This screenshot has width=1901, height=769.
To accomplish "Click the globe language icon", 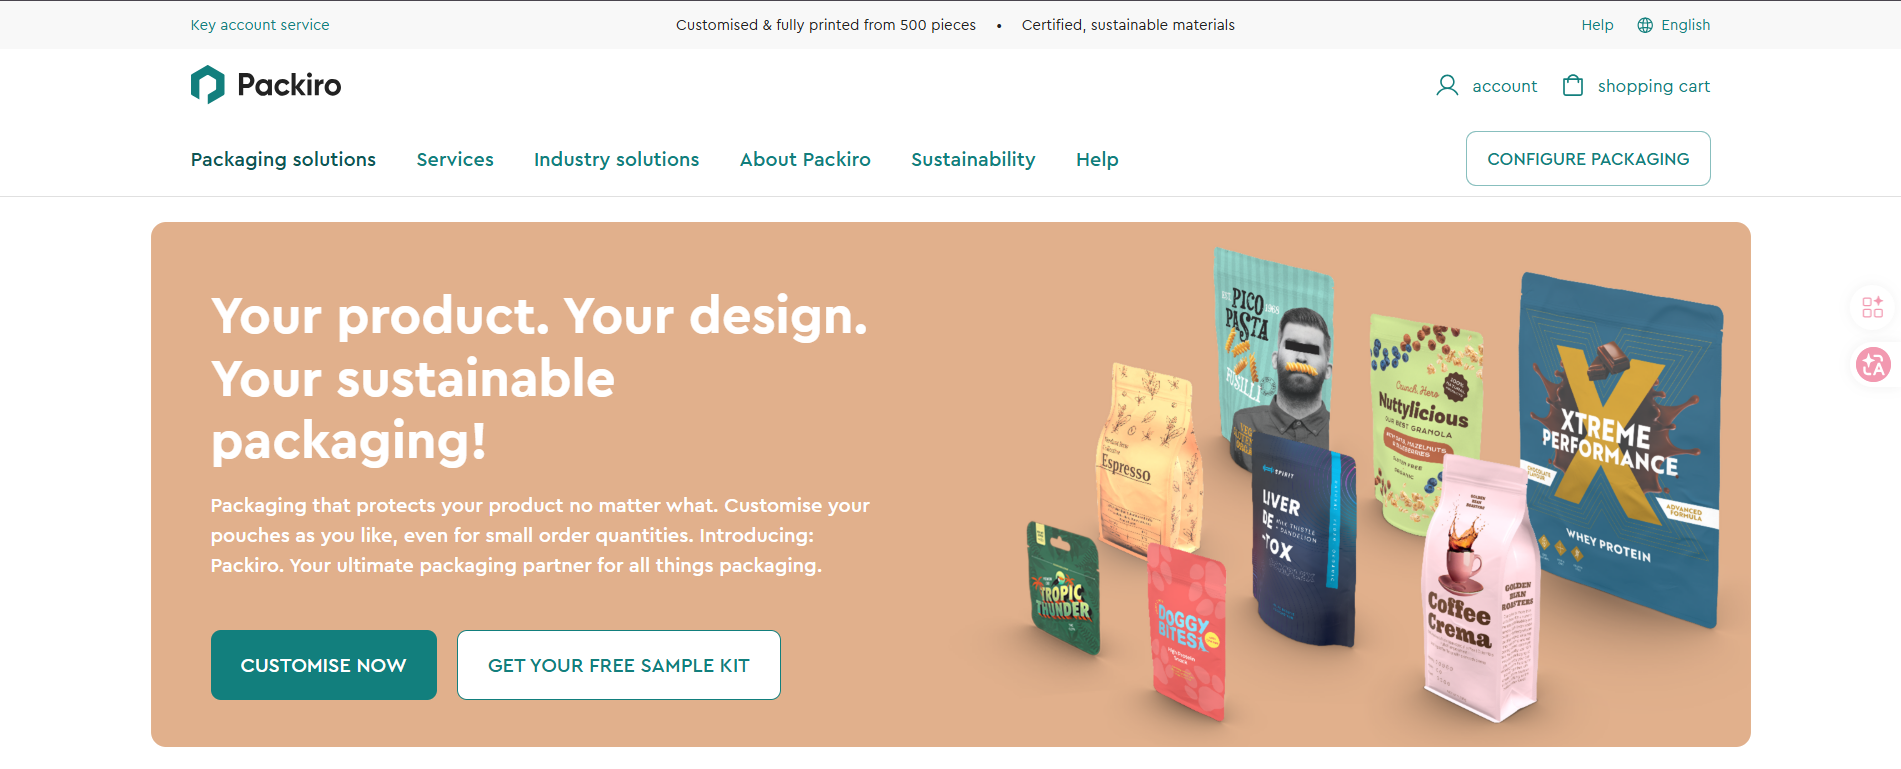I will 1645,25.
